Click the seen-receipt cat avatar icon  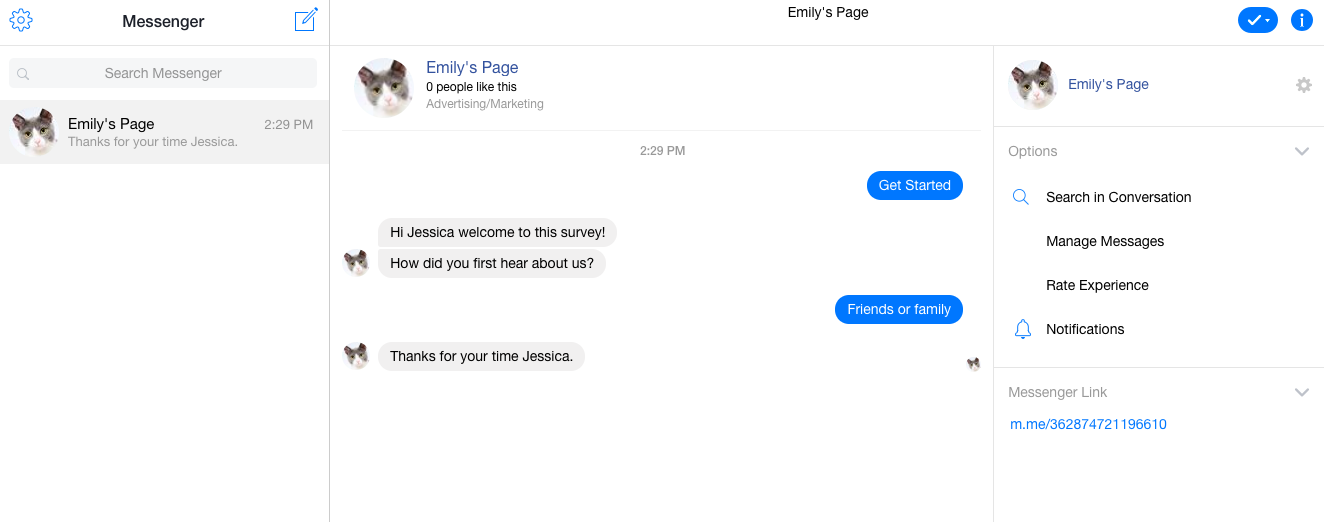pyautogui.click(x=973, y=364)
